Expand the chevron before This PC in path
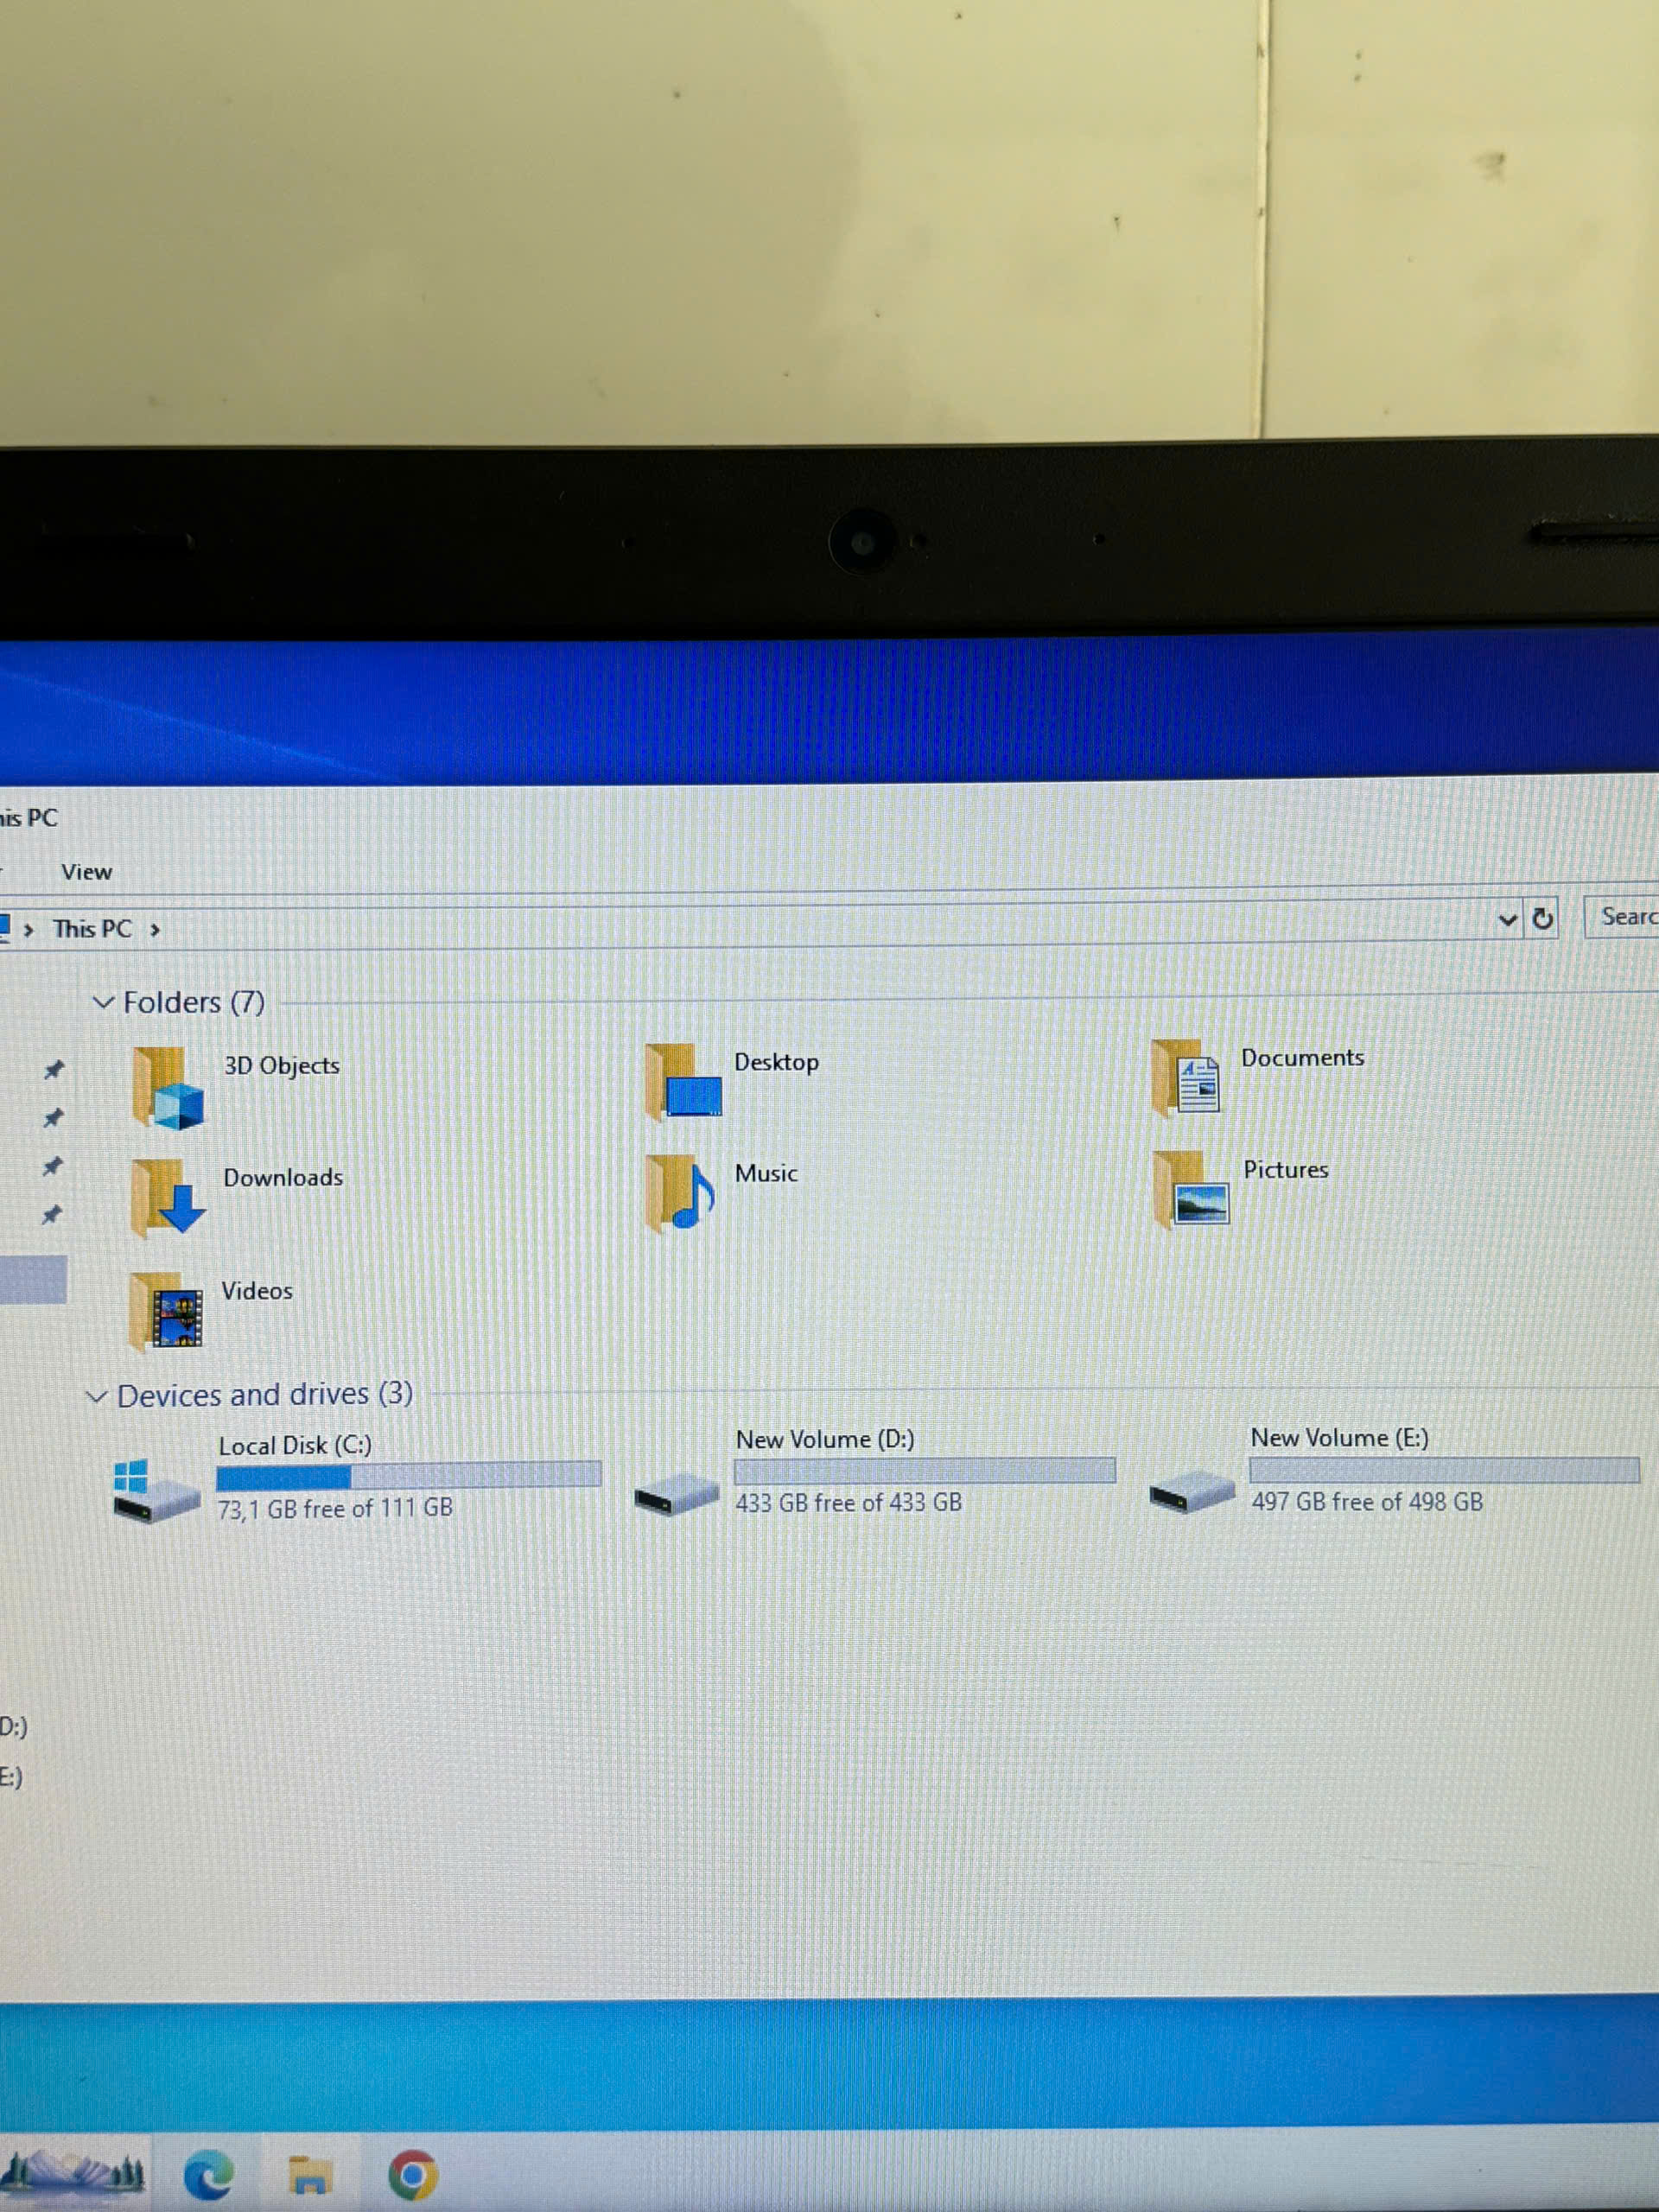The height and width of the screenshot is (2212, 1659). click(29, 930)
